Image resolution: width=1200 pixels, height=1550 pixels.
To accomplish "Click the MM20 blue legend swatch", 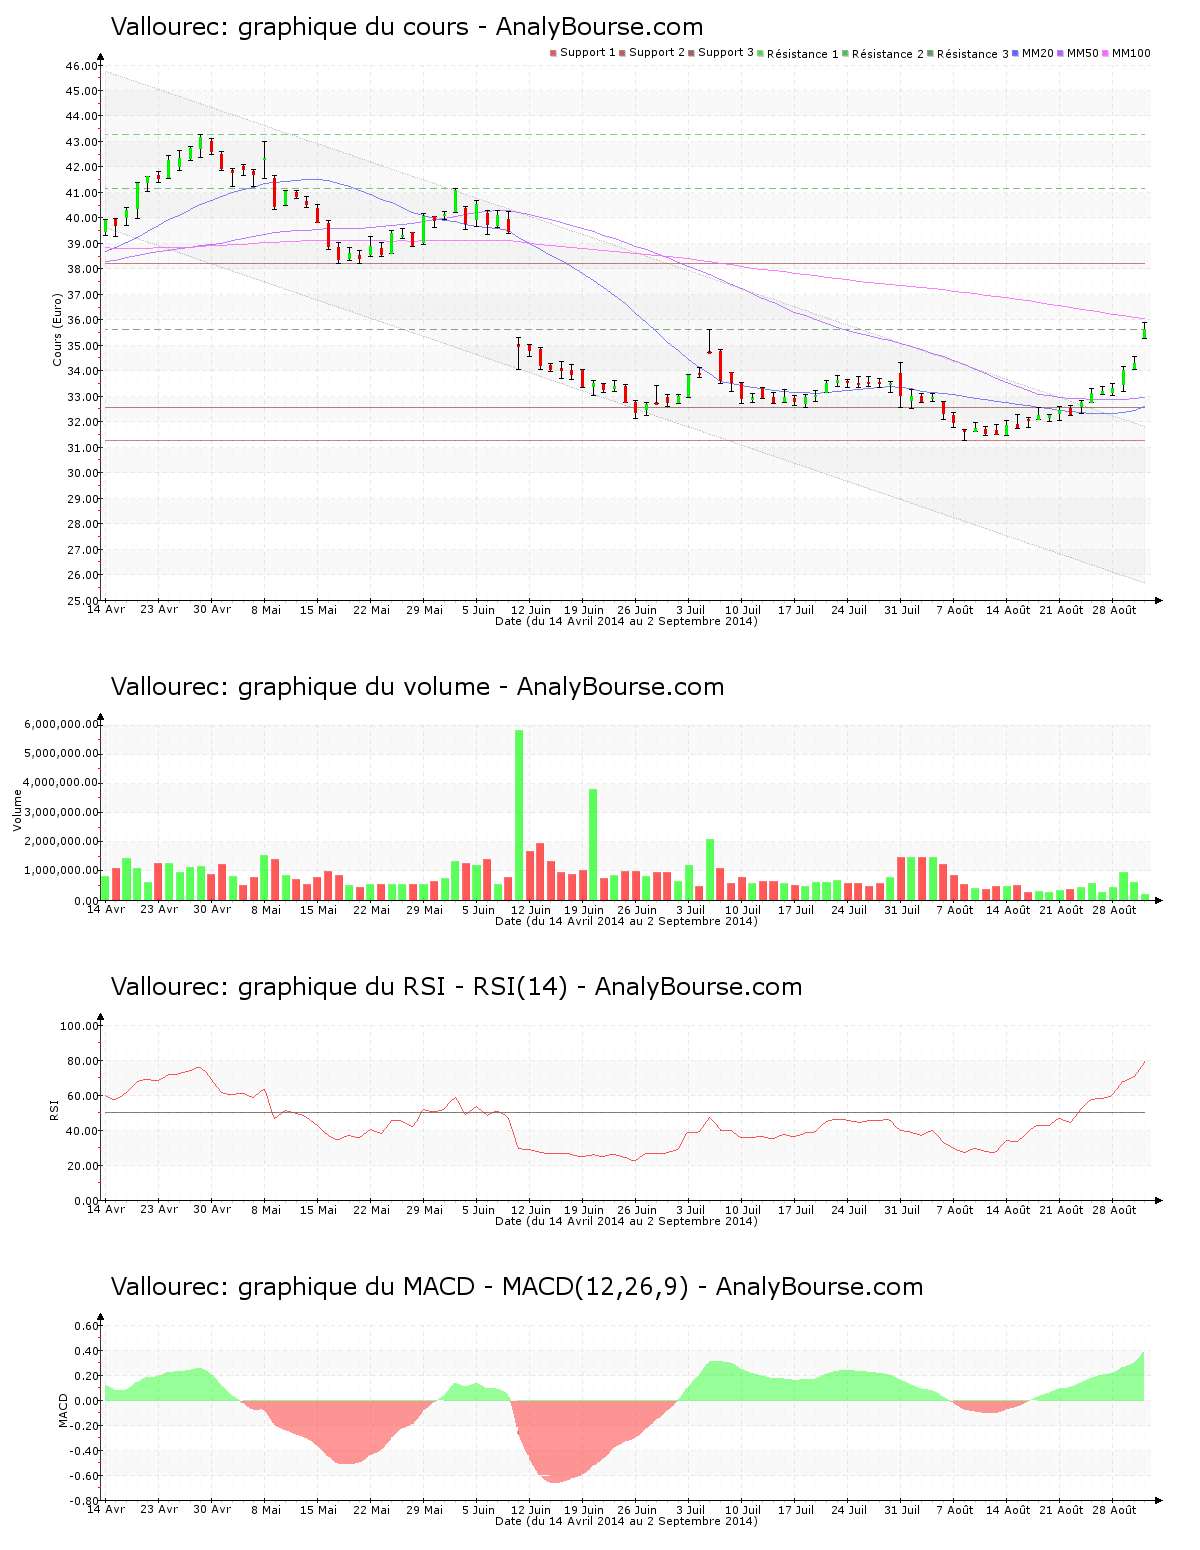I will pos(1015,53).
